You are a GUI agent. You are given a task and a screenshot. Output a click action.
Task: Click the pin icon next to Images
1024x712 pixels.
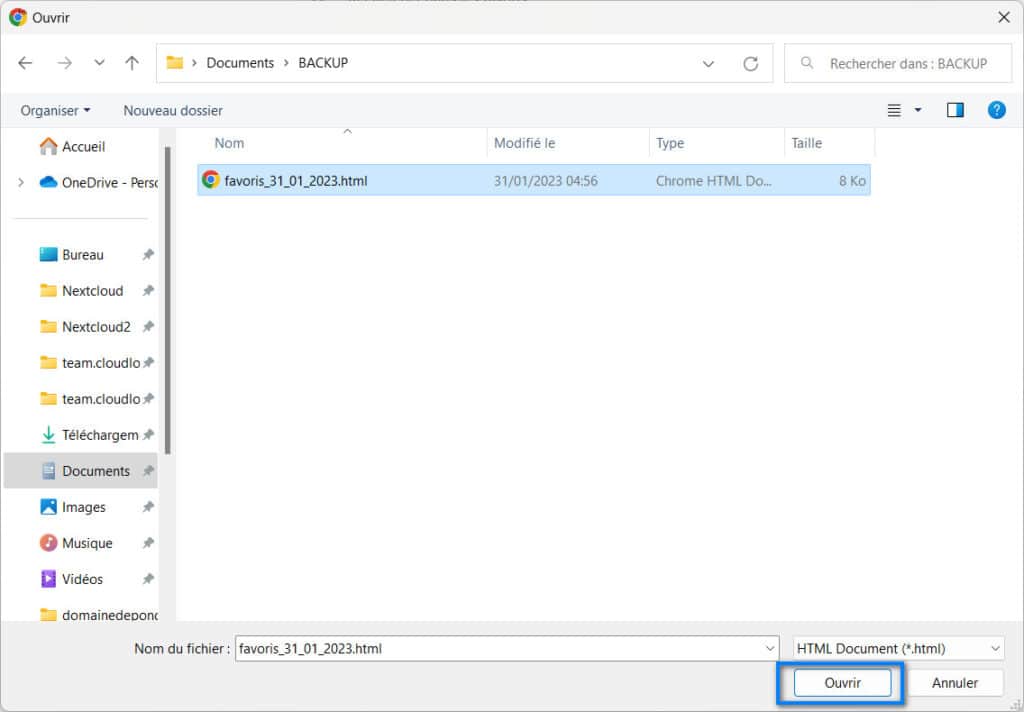(x=148, y=507)
